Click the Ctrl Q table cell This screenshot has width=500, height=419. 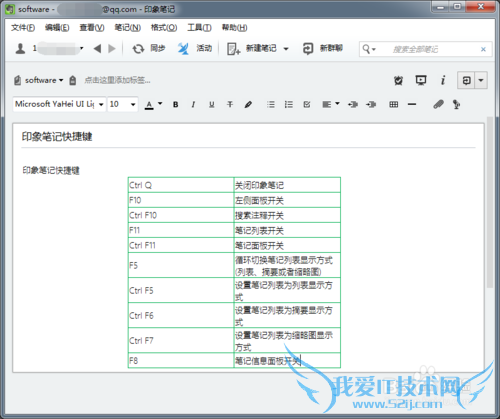pyautogui.click(x=181, y=185)
